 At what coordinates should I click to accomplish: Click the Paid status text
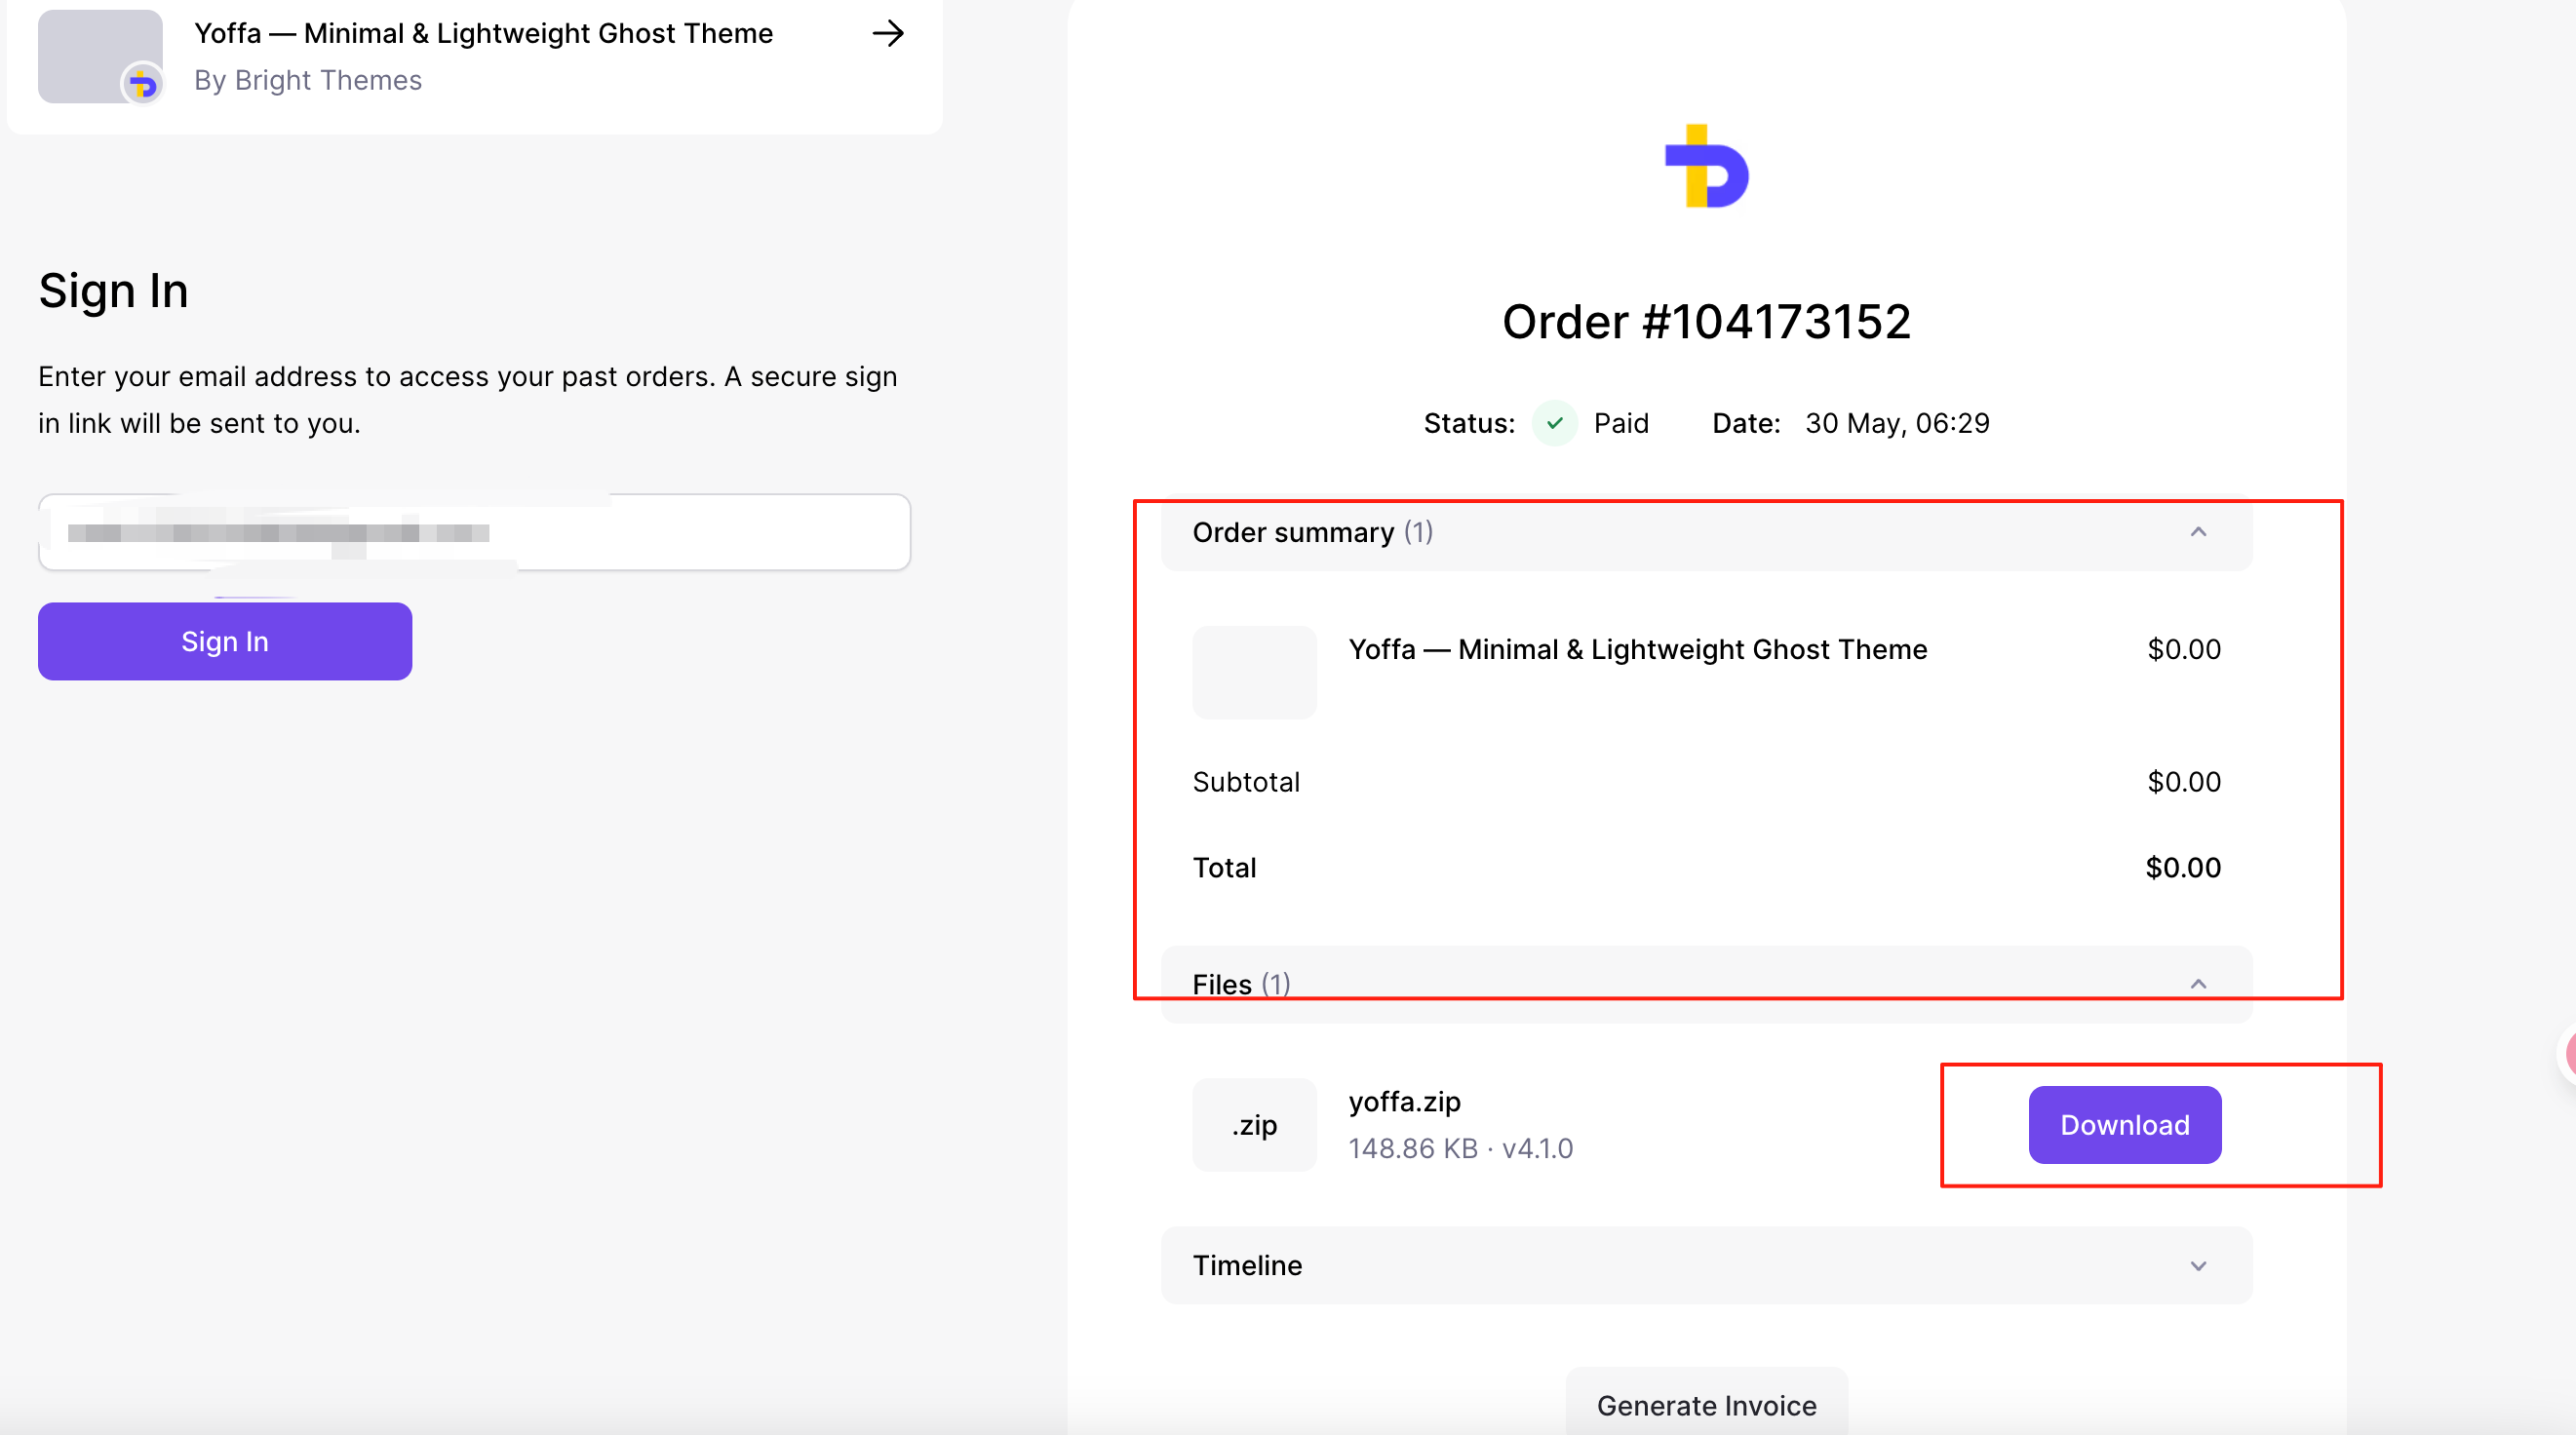click(x=1620, y=423)
